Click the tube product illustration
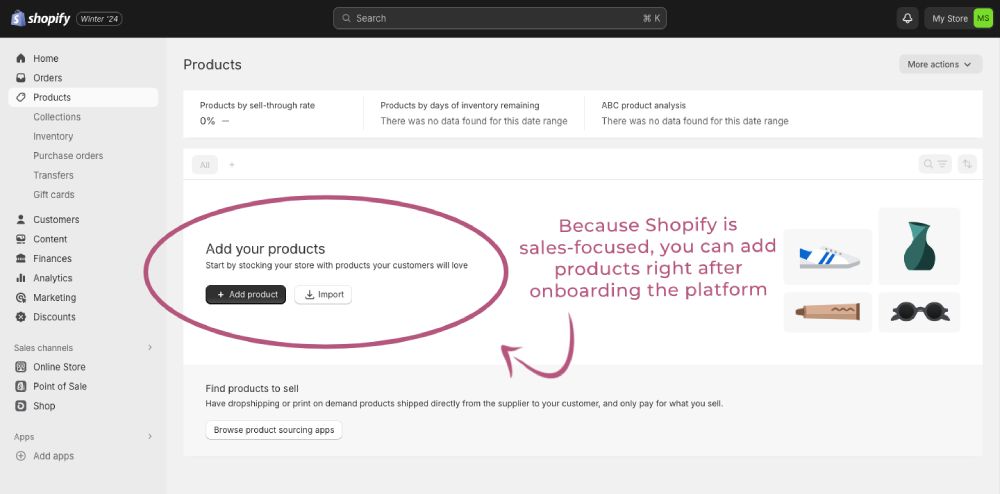The height and width of the screenshot is (494, 1000). (828, 312)
